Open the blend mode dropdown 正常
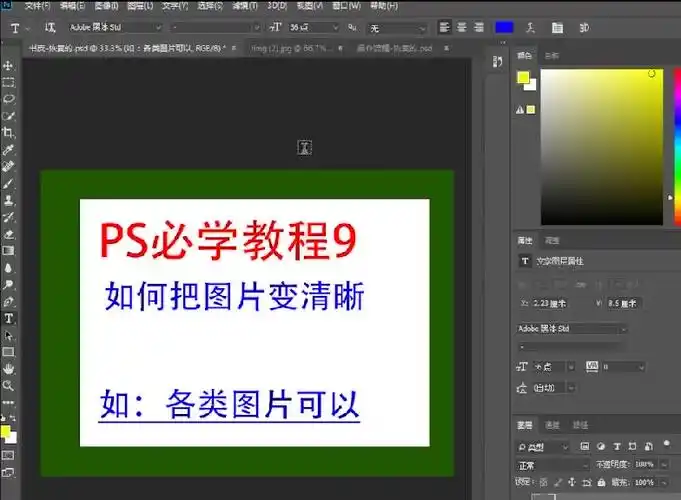Viewport: 681px width, 500px height. (552, 465)
